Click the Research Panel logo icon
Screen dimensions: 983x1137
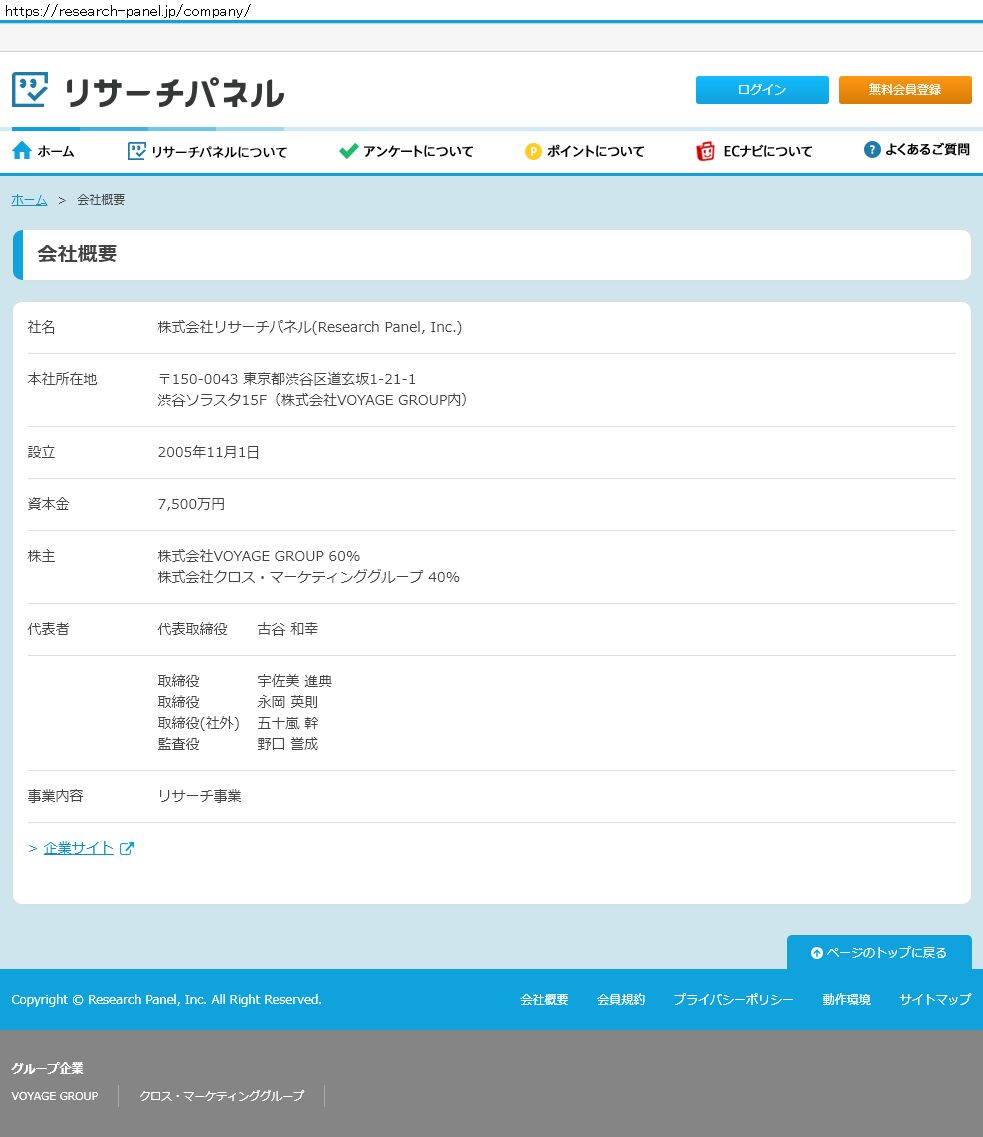click(30, 91)
